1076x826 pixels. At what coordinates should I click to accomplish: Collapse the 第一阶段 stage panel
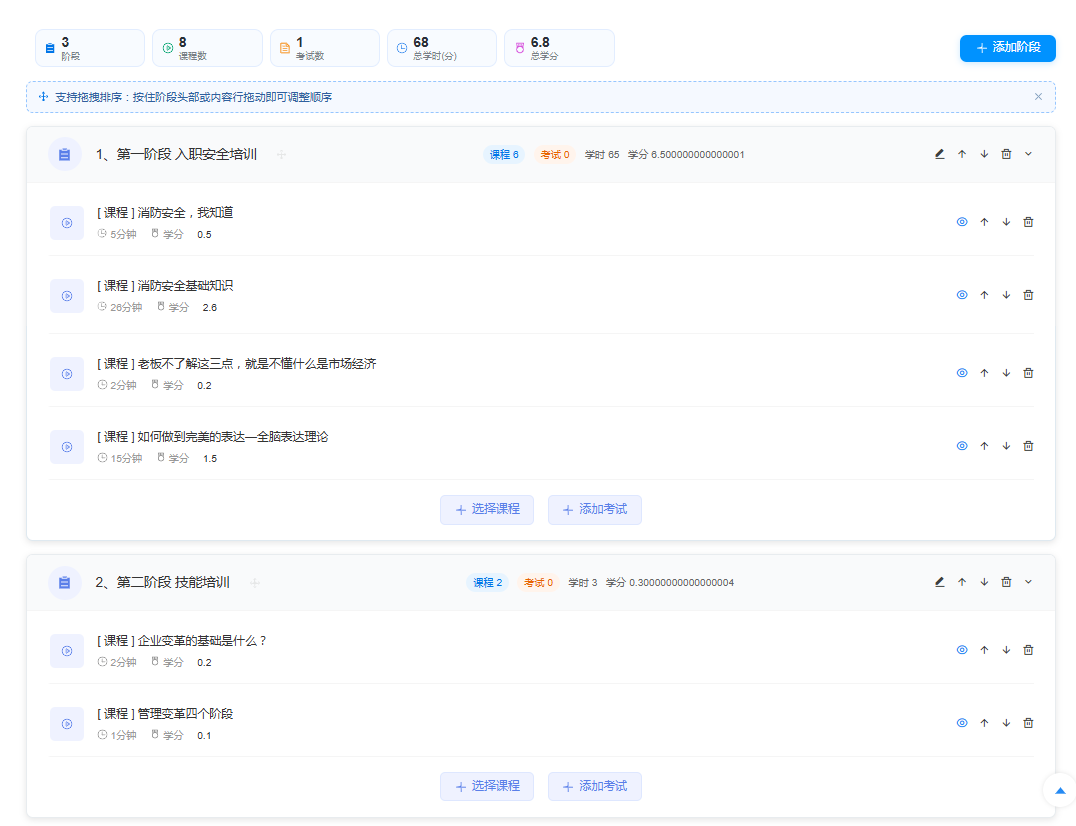[x=1028, y=154]
